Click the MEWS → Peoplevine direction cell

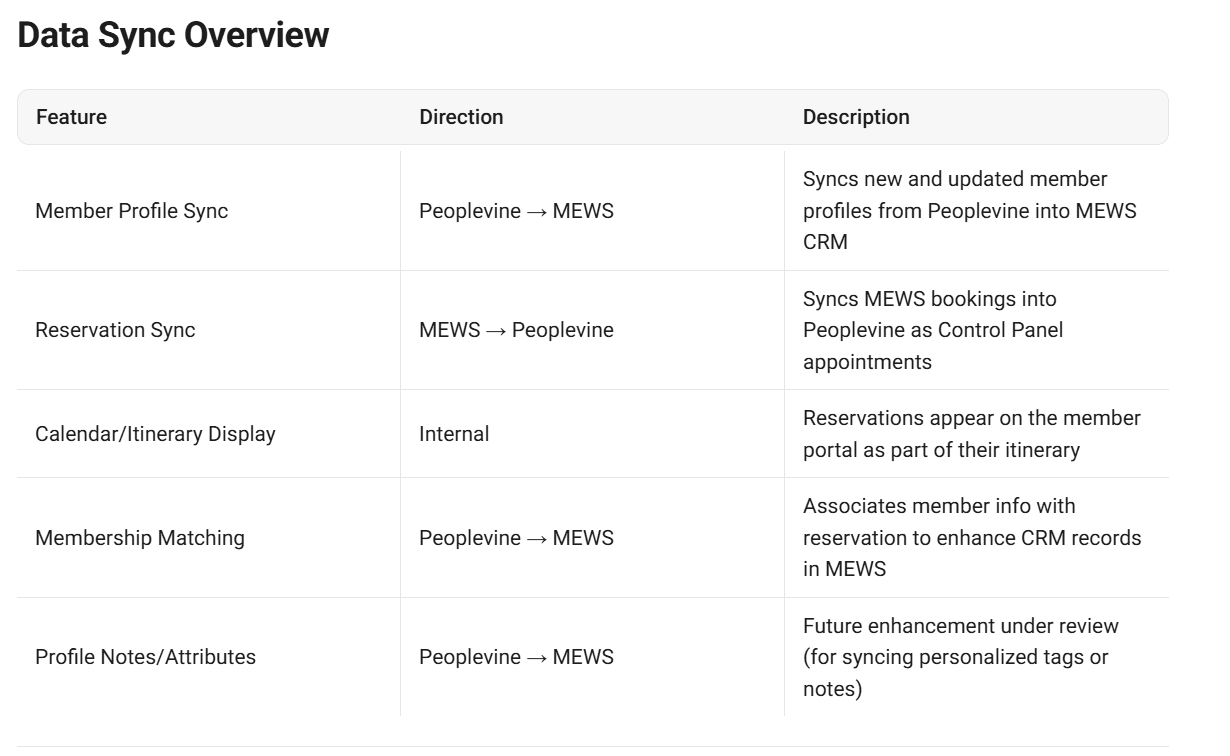click(516, 330)
